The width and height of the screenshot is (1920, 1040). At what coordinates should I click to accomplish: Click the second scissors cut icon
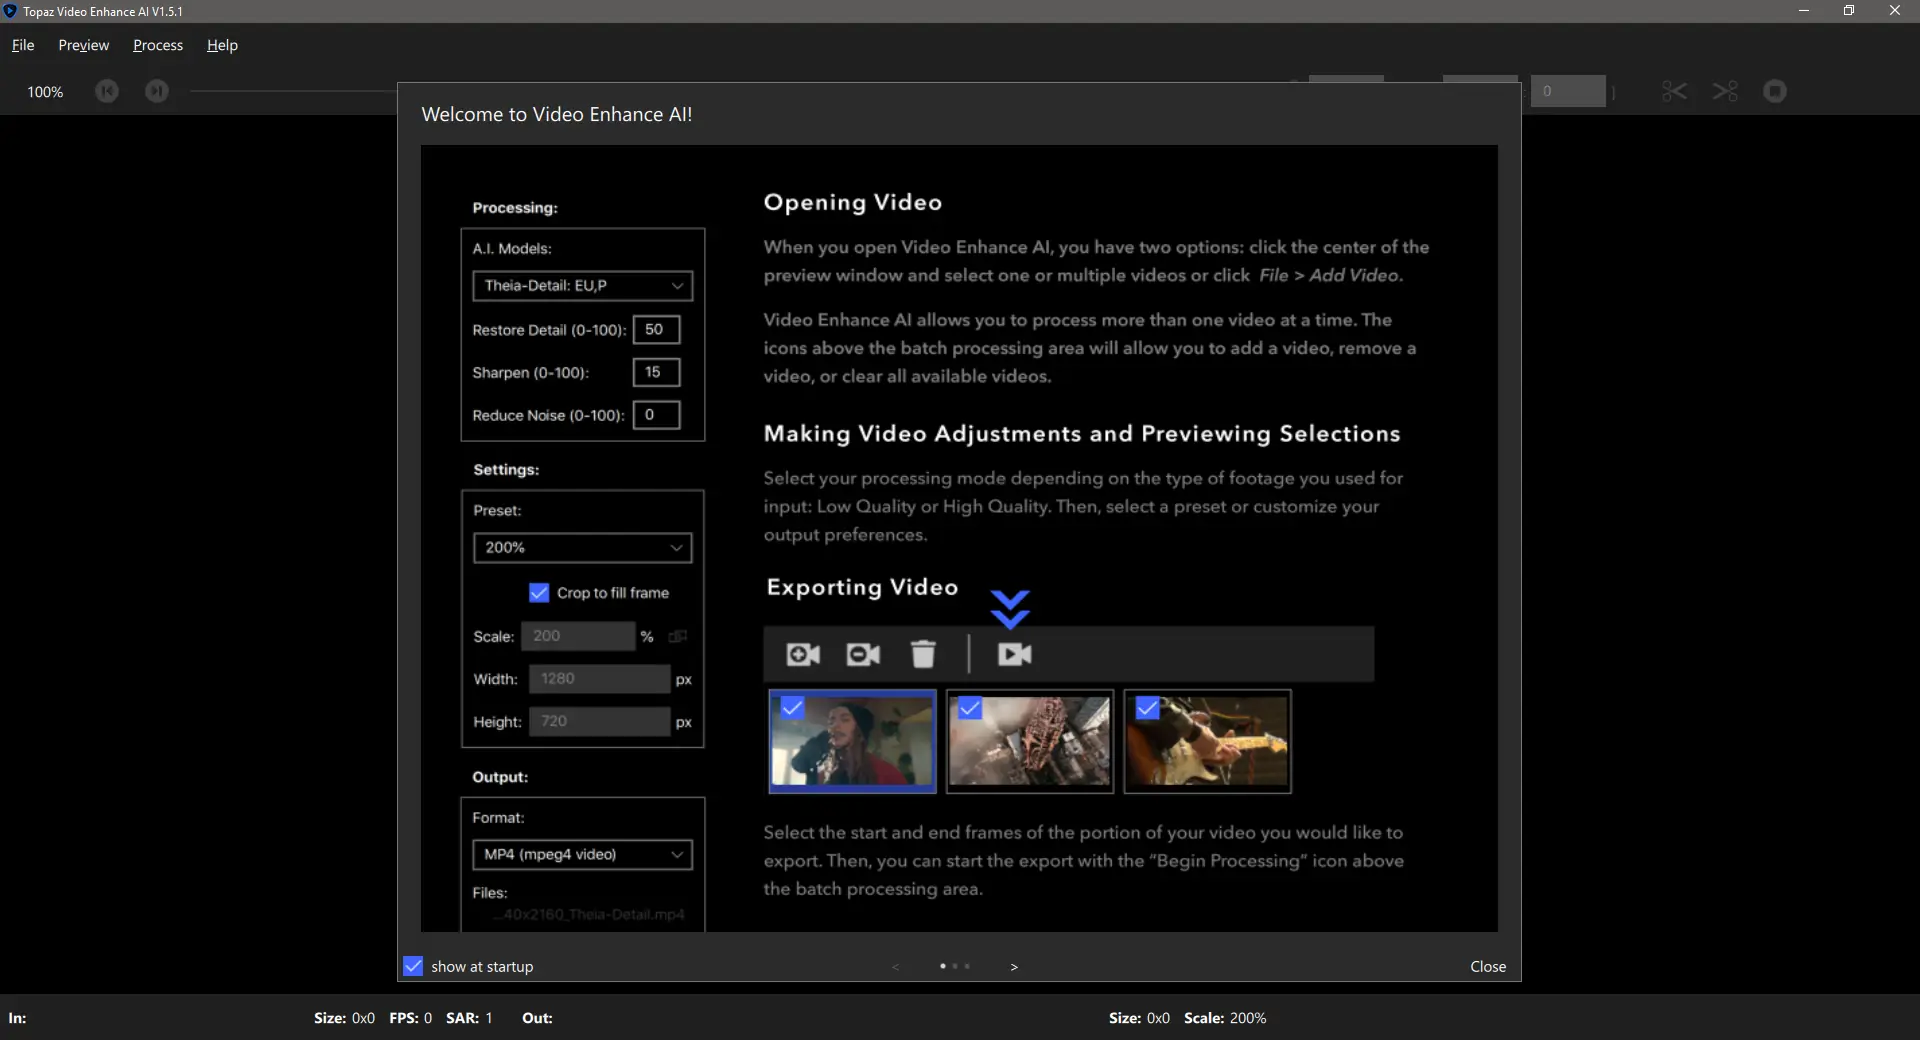pyautogui.click(x=1725, y=91)
